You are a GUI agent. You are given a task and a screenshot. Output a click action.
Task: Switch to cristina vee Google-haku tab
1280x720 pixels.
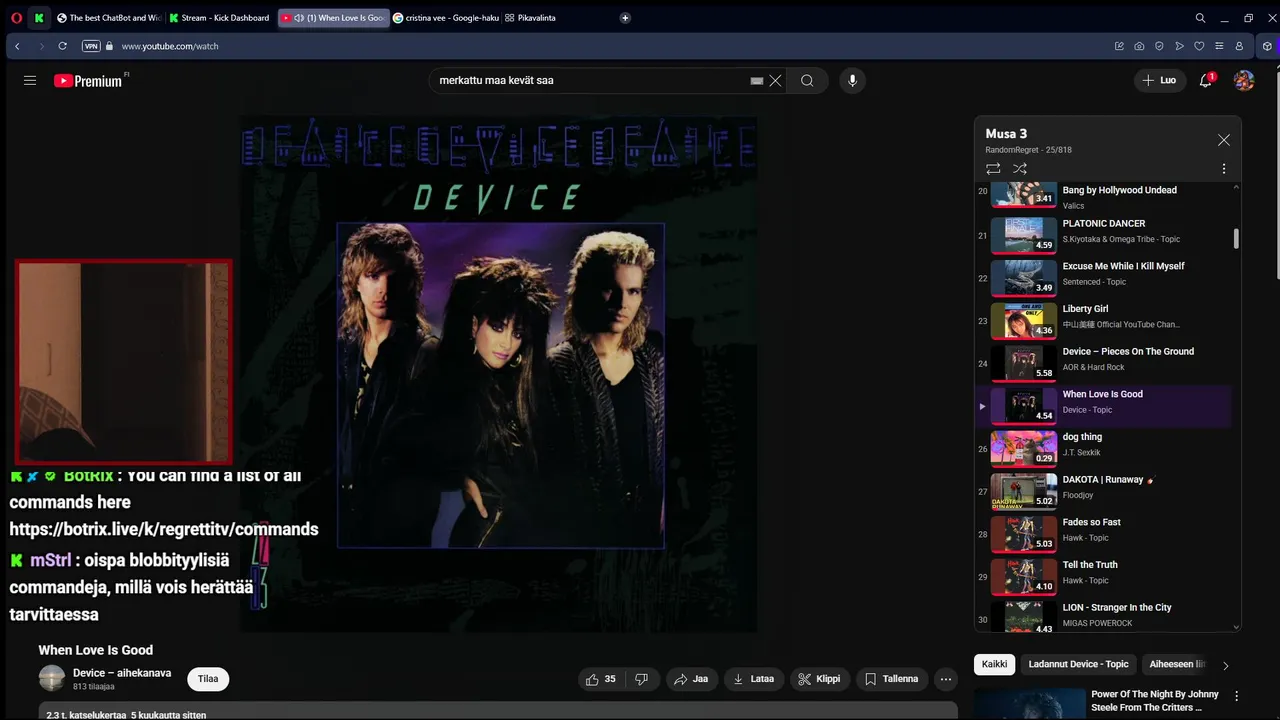coord(445,18)
